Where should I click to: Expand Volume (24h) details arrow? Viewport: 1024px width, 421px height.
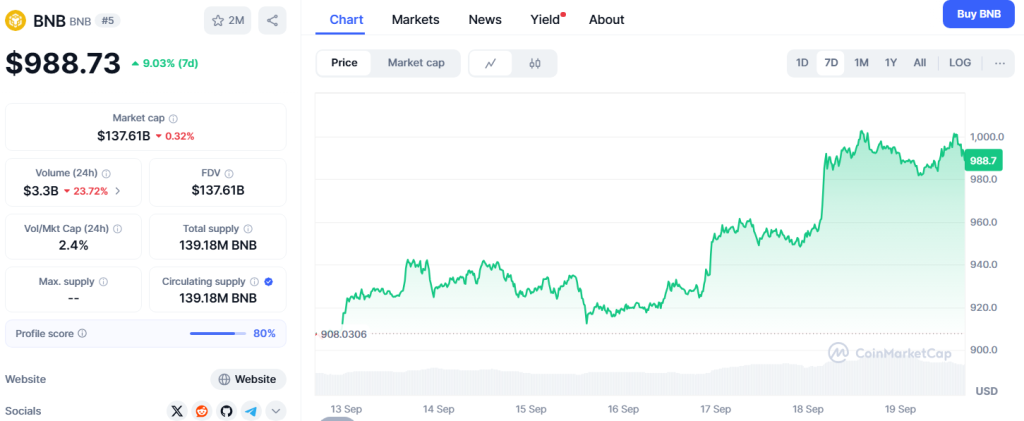pyautogui.click(x=118, y=191)
